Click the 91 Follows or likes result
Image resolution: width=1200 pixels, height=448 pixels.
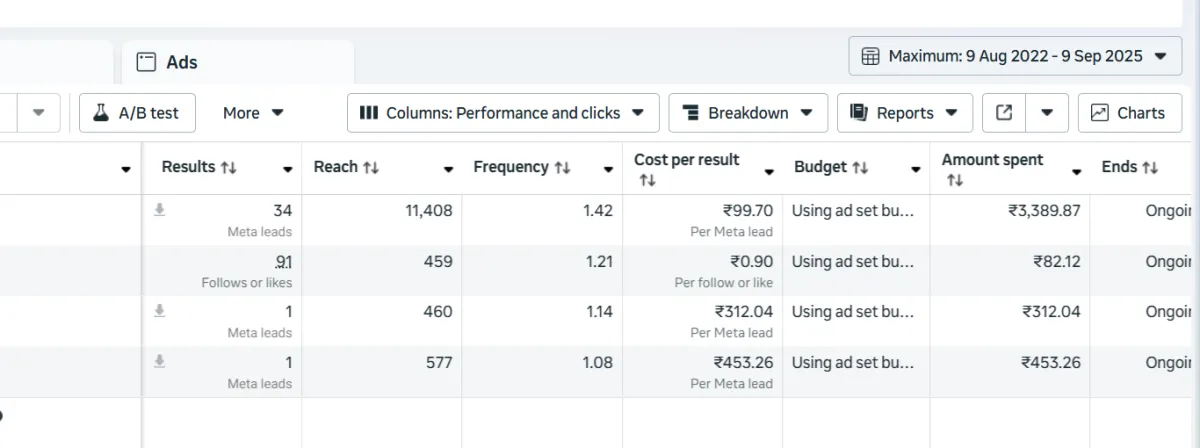click(x=283, y=262)
